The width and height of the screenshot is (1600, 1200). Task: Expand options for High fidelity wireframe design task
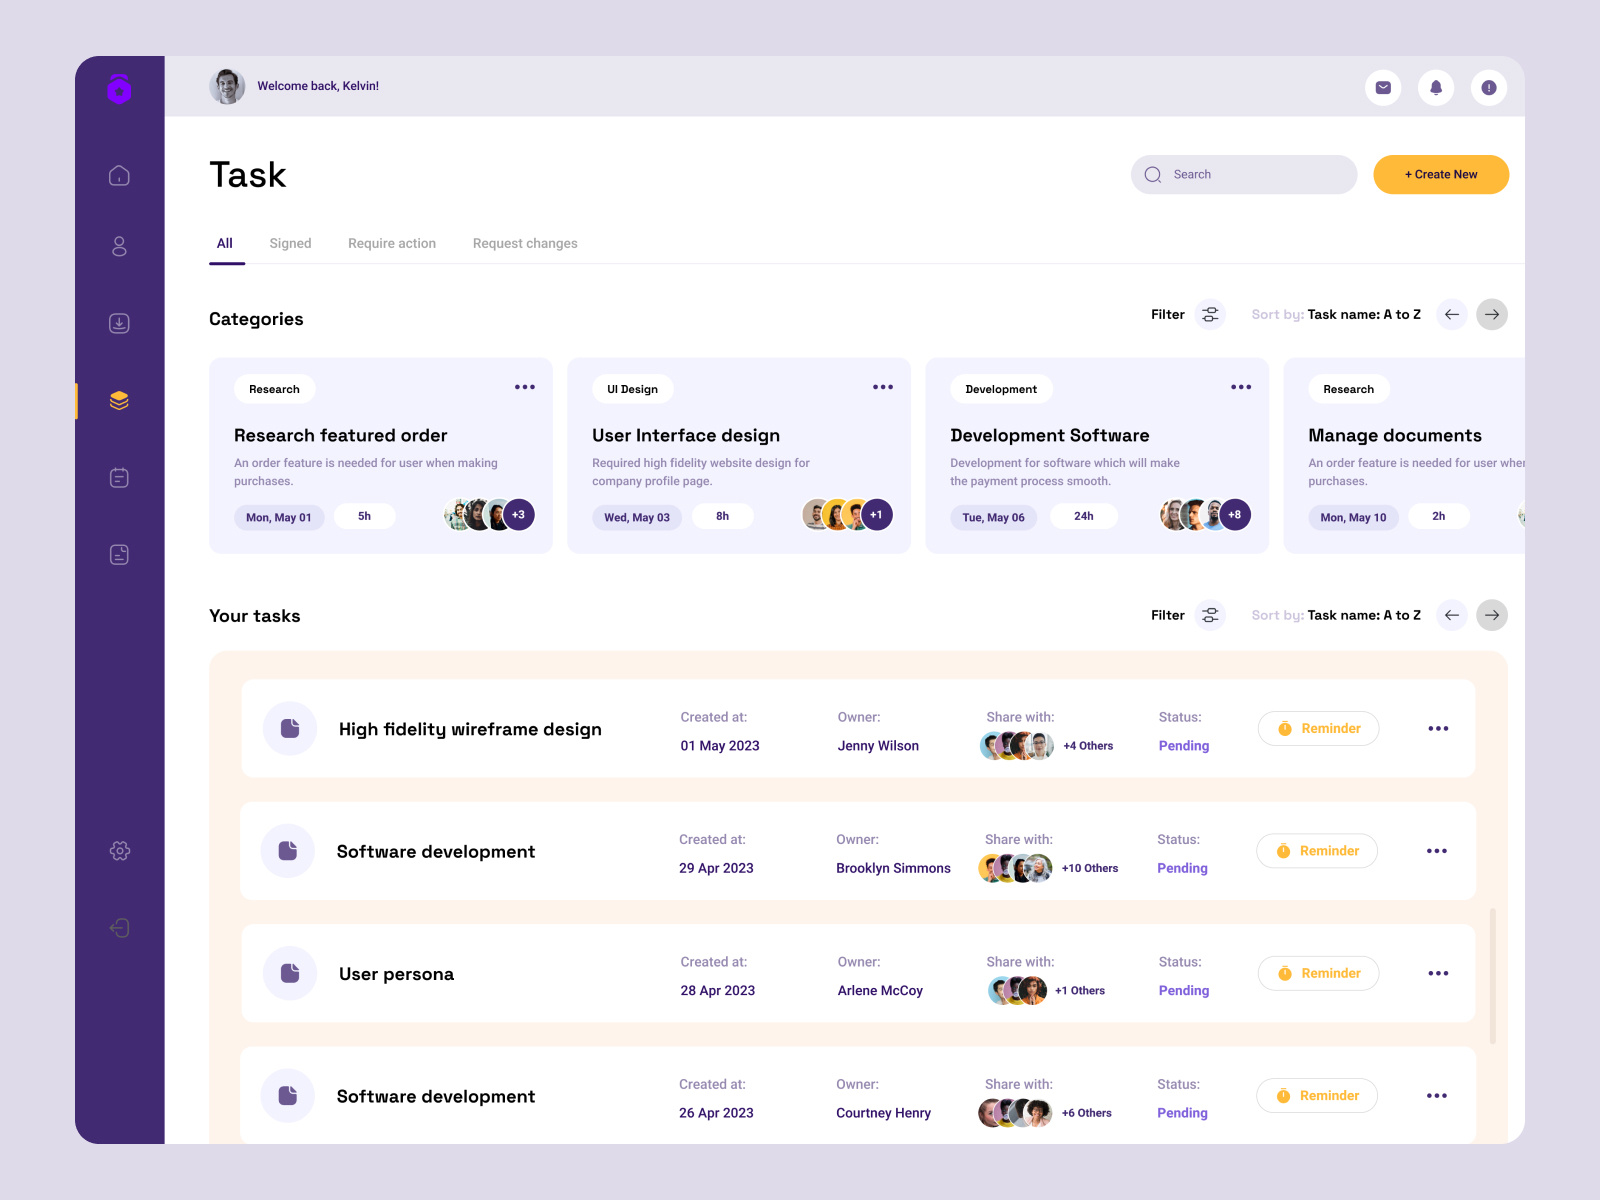(x=1438, y=728)
